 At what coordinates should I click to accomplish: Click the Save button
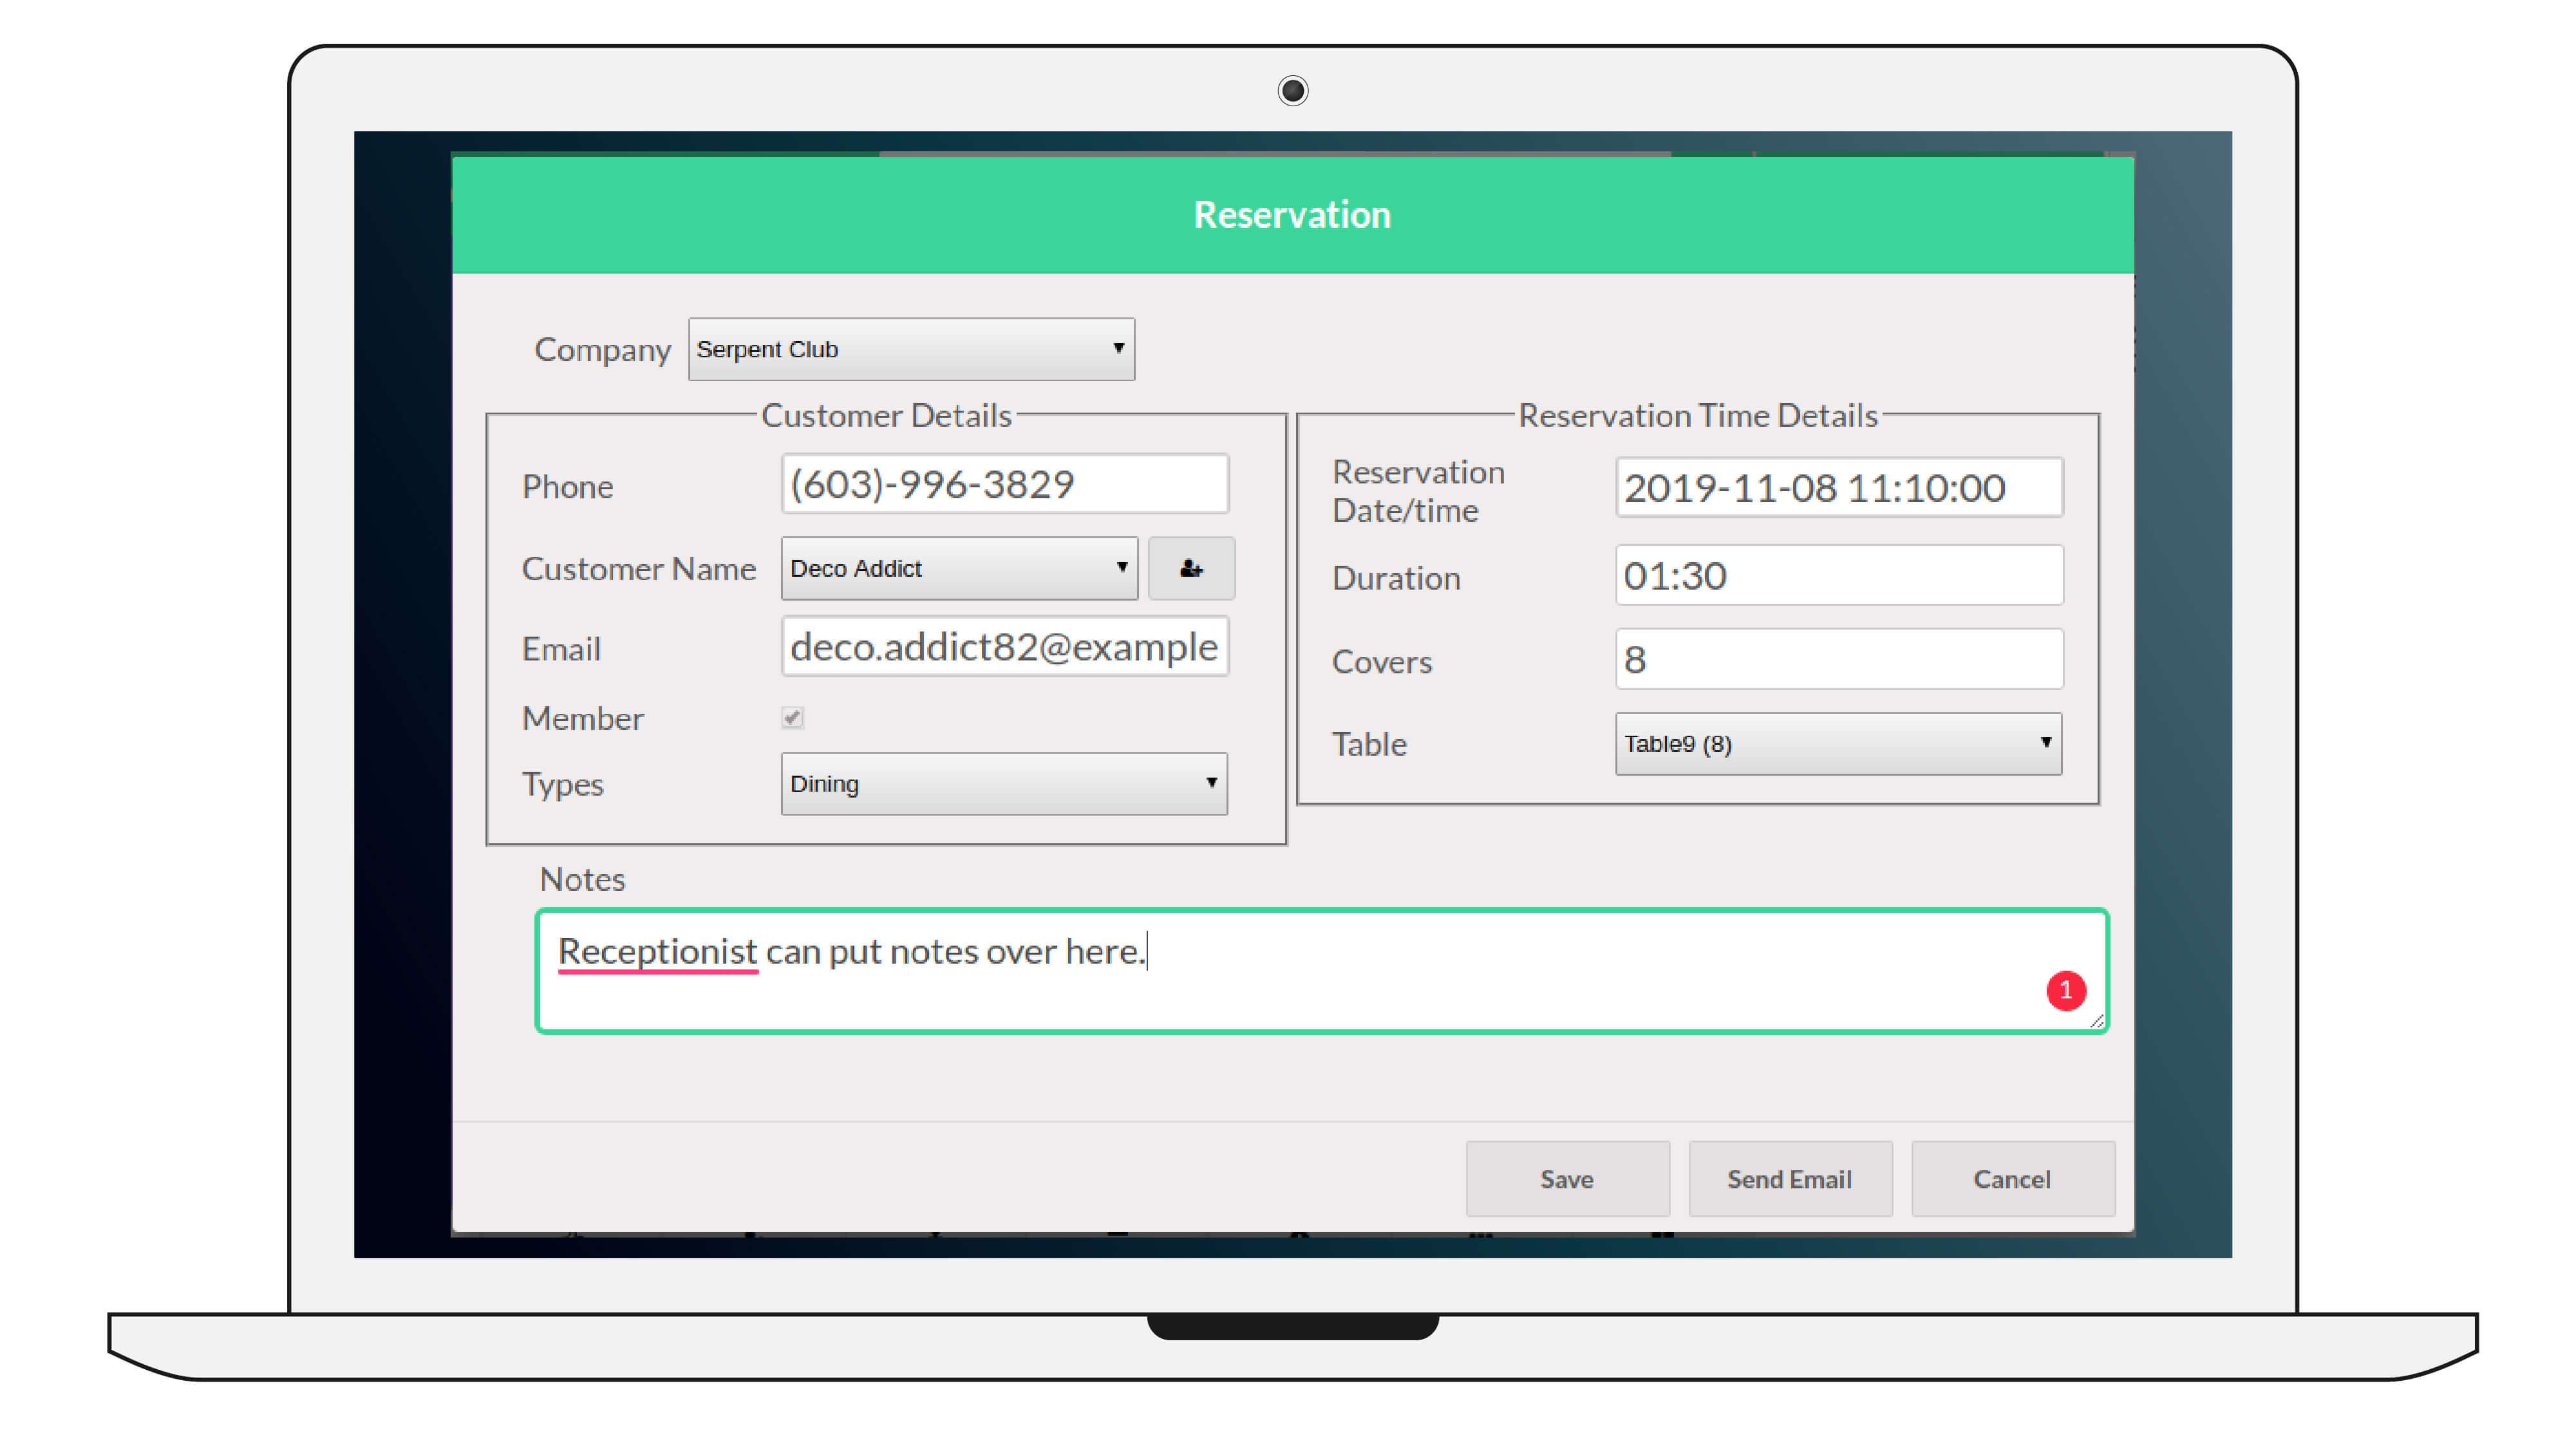point(1564,1178)
